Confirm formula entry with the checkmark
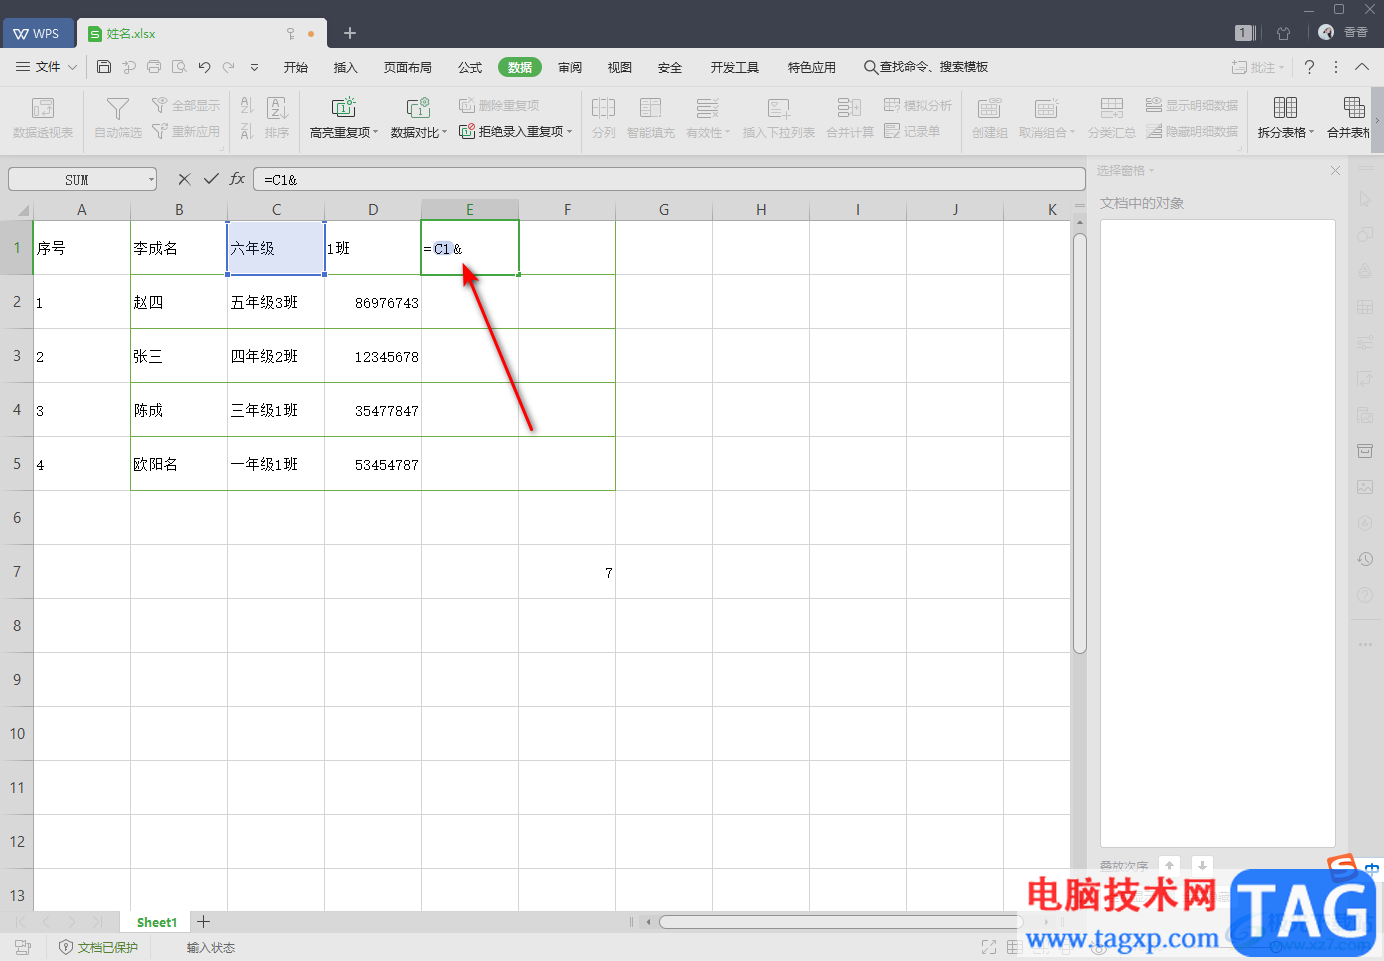 tap(211, 179)
